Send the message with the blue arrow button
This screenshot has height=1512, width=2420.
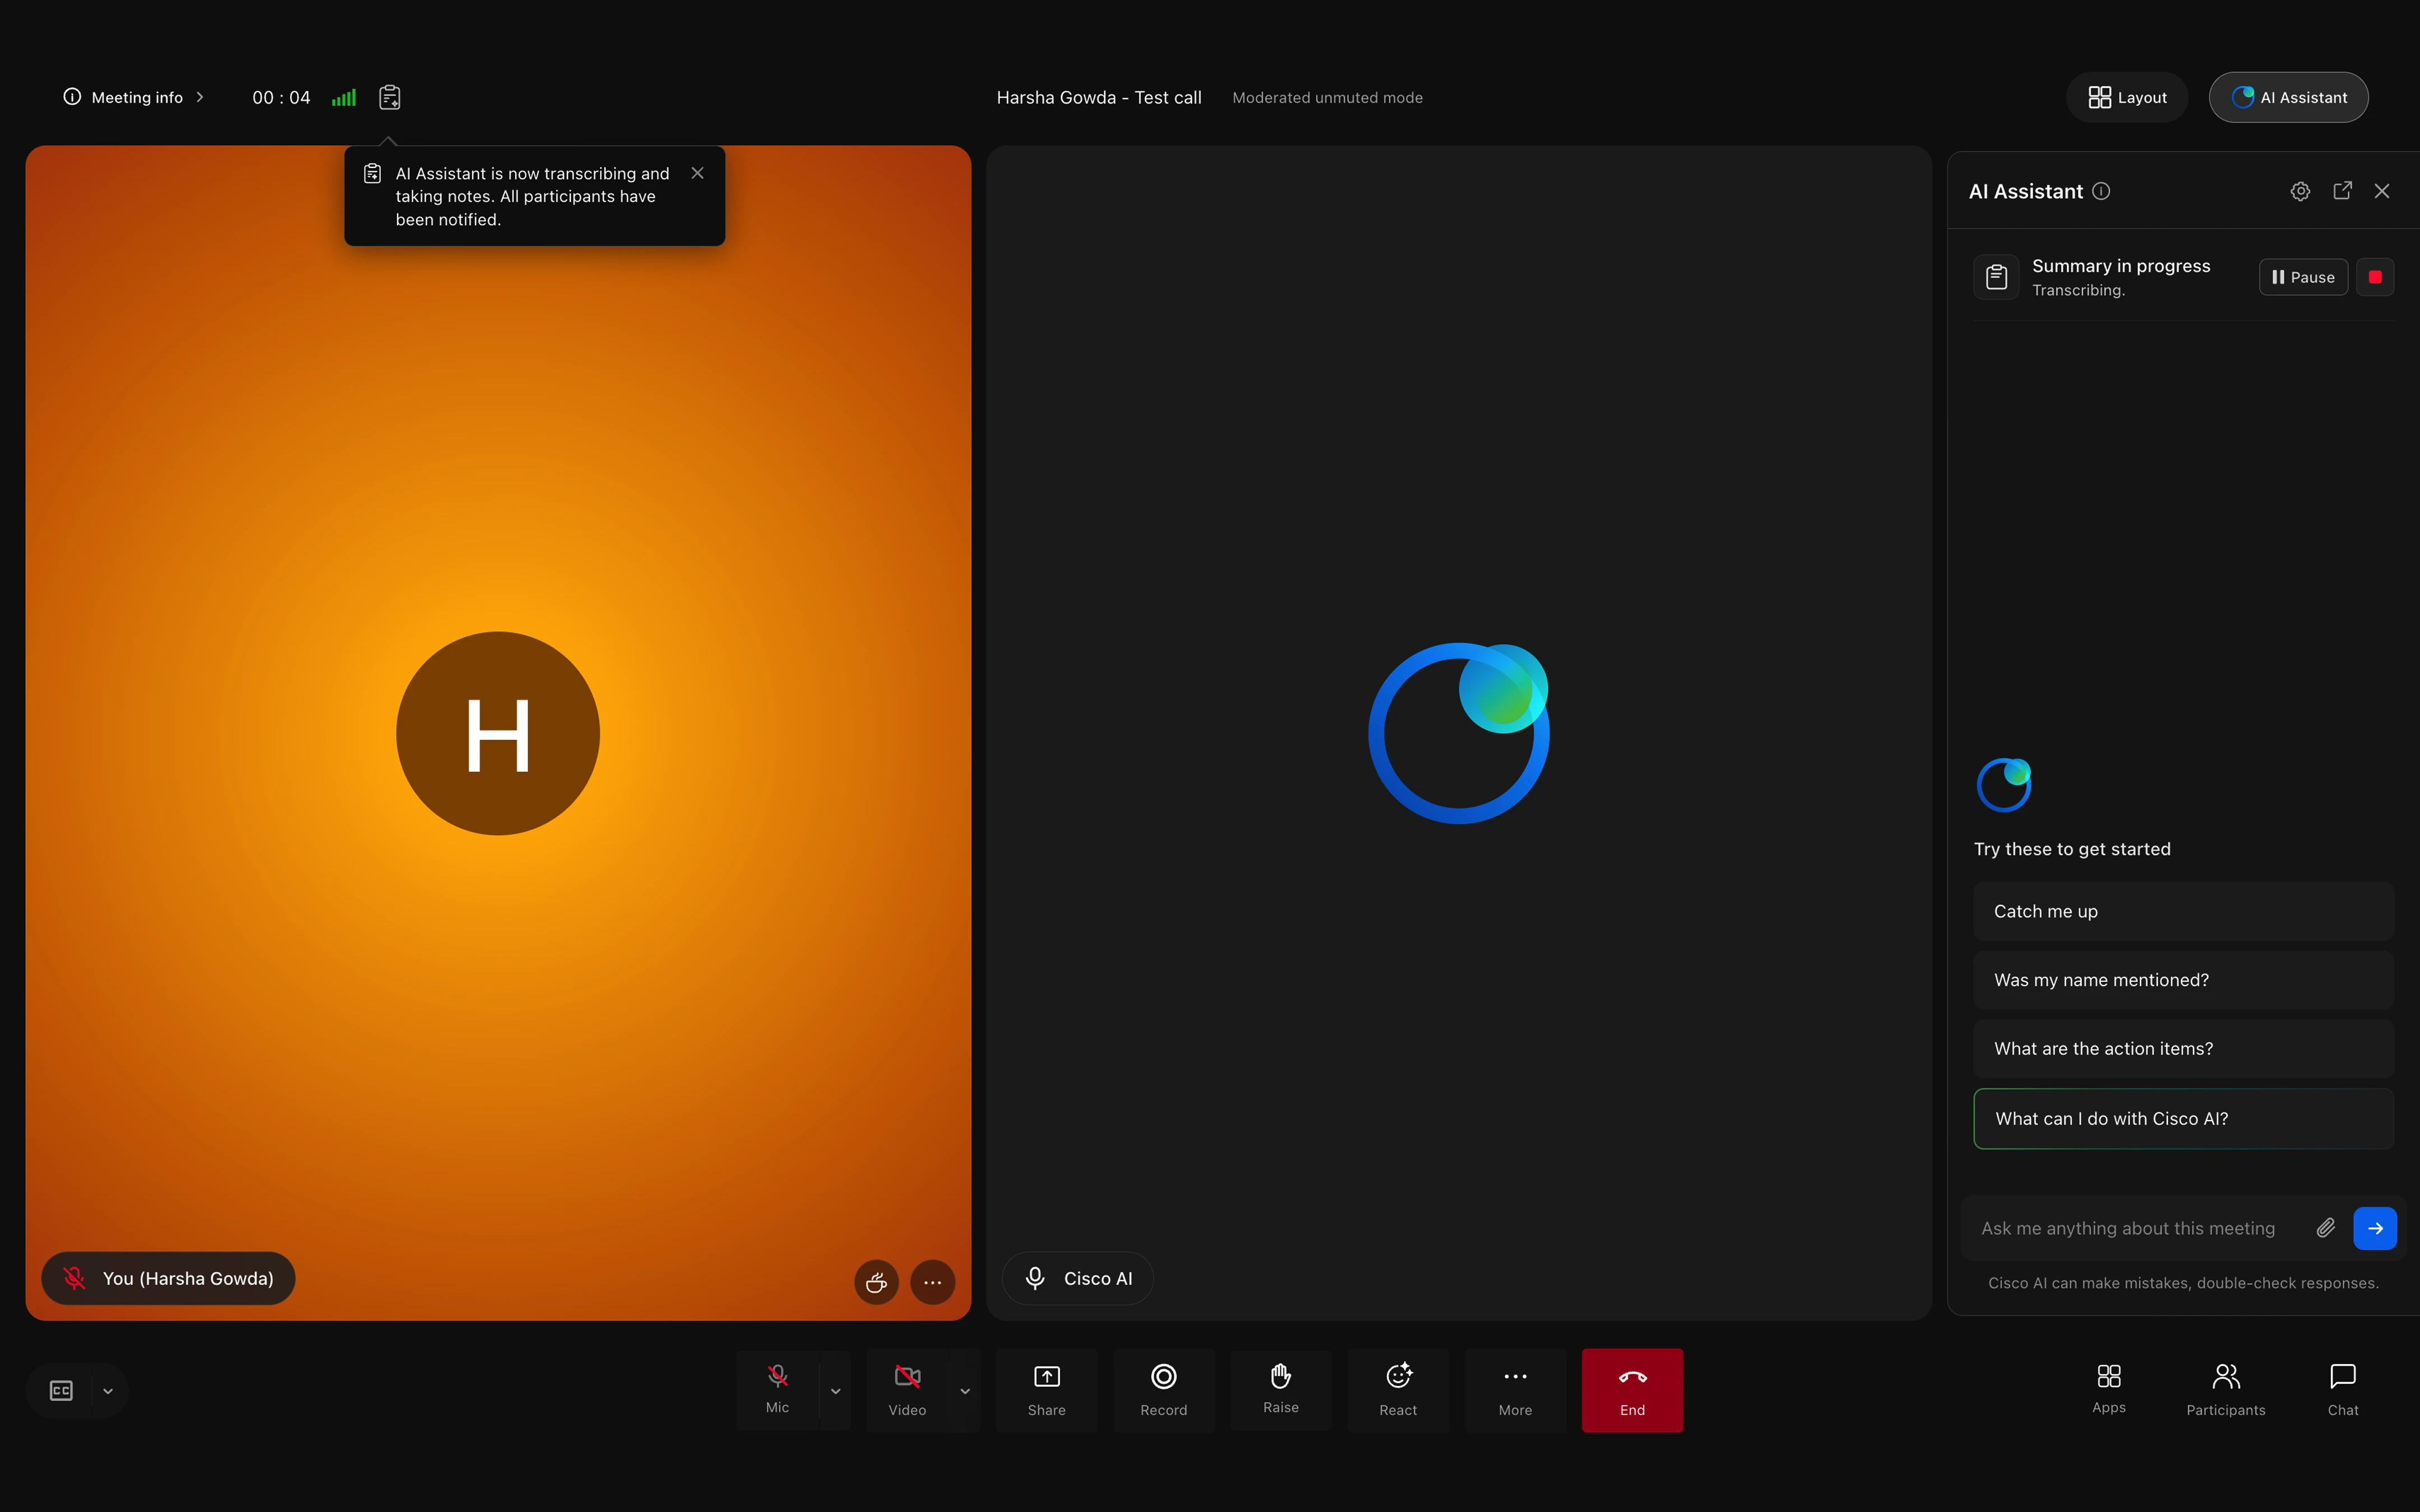(2375, 1228)
